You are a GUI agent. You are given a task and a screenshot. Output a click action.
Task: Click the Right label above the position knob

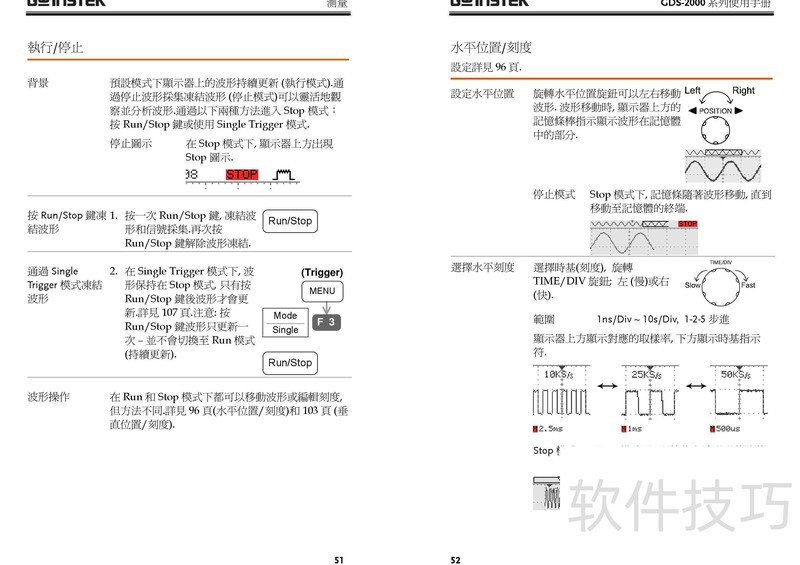pos(743,91)
